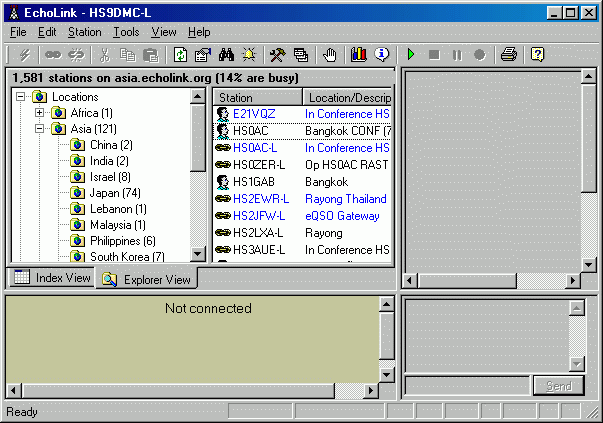603x423 pixels.
Task: Open the bar chart Statistics icon
Action: pos(358,55)
